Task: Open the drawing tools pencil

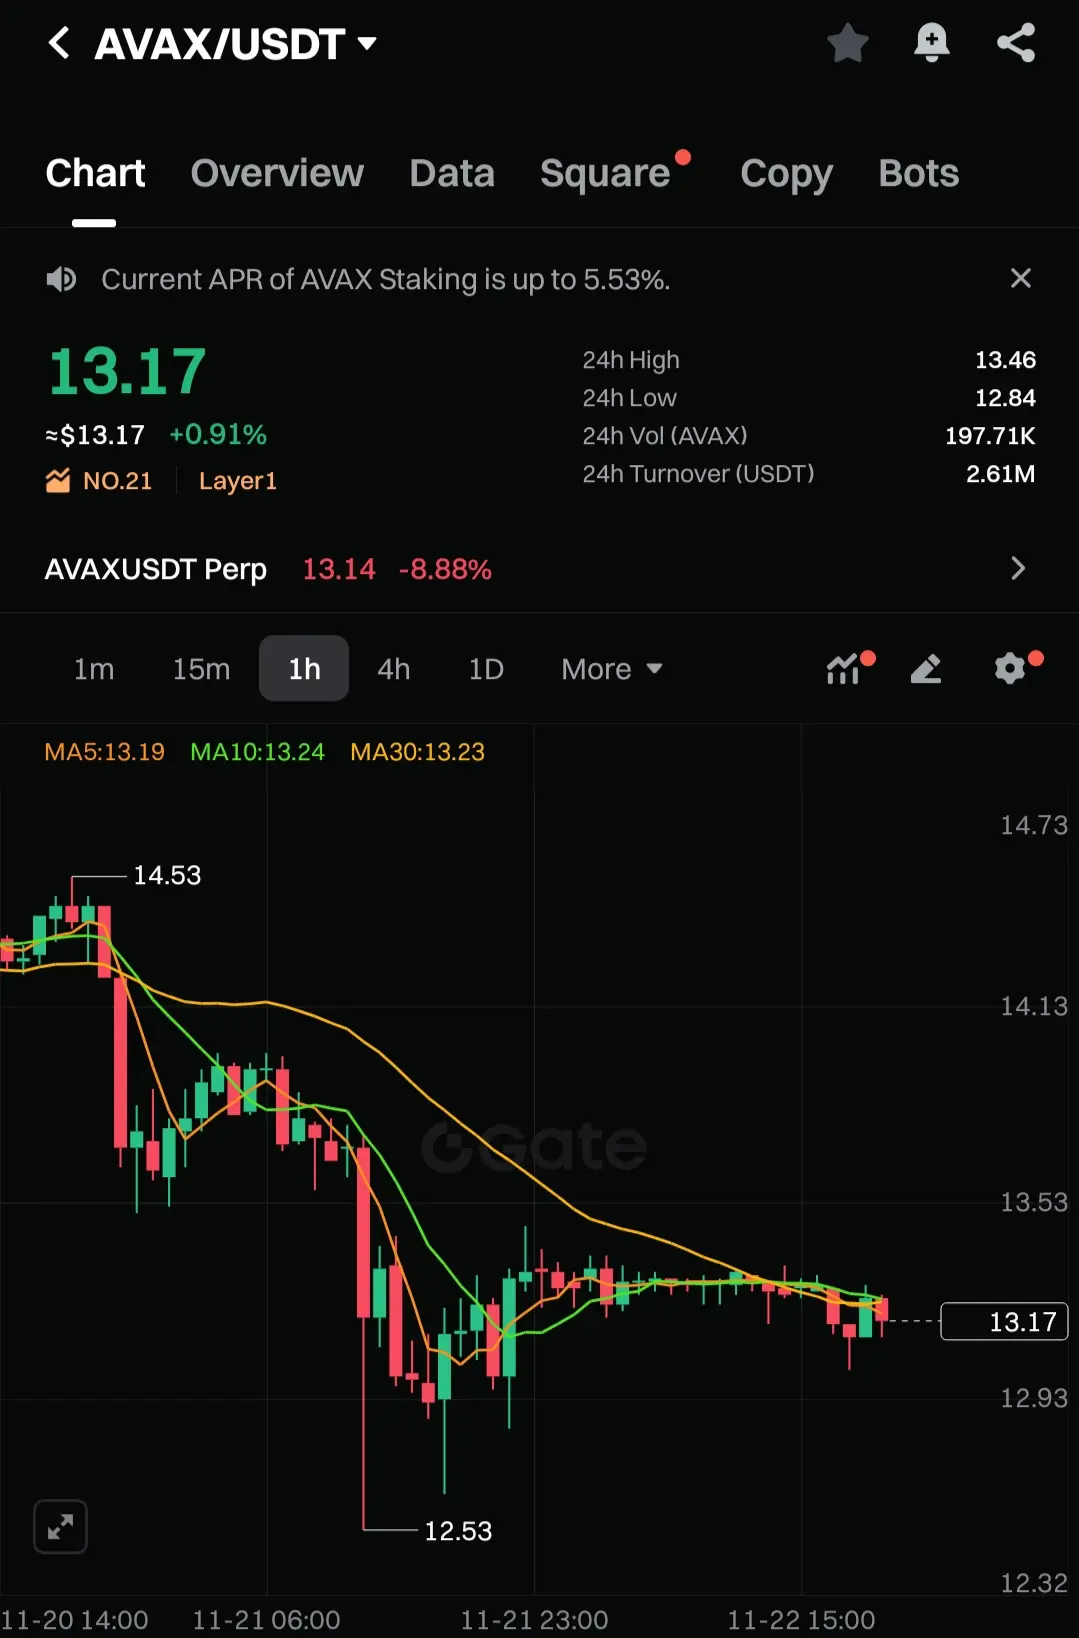Action: [x=926, y=668]
